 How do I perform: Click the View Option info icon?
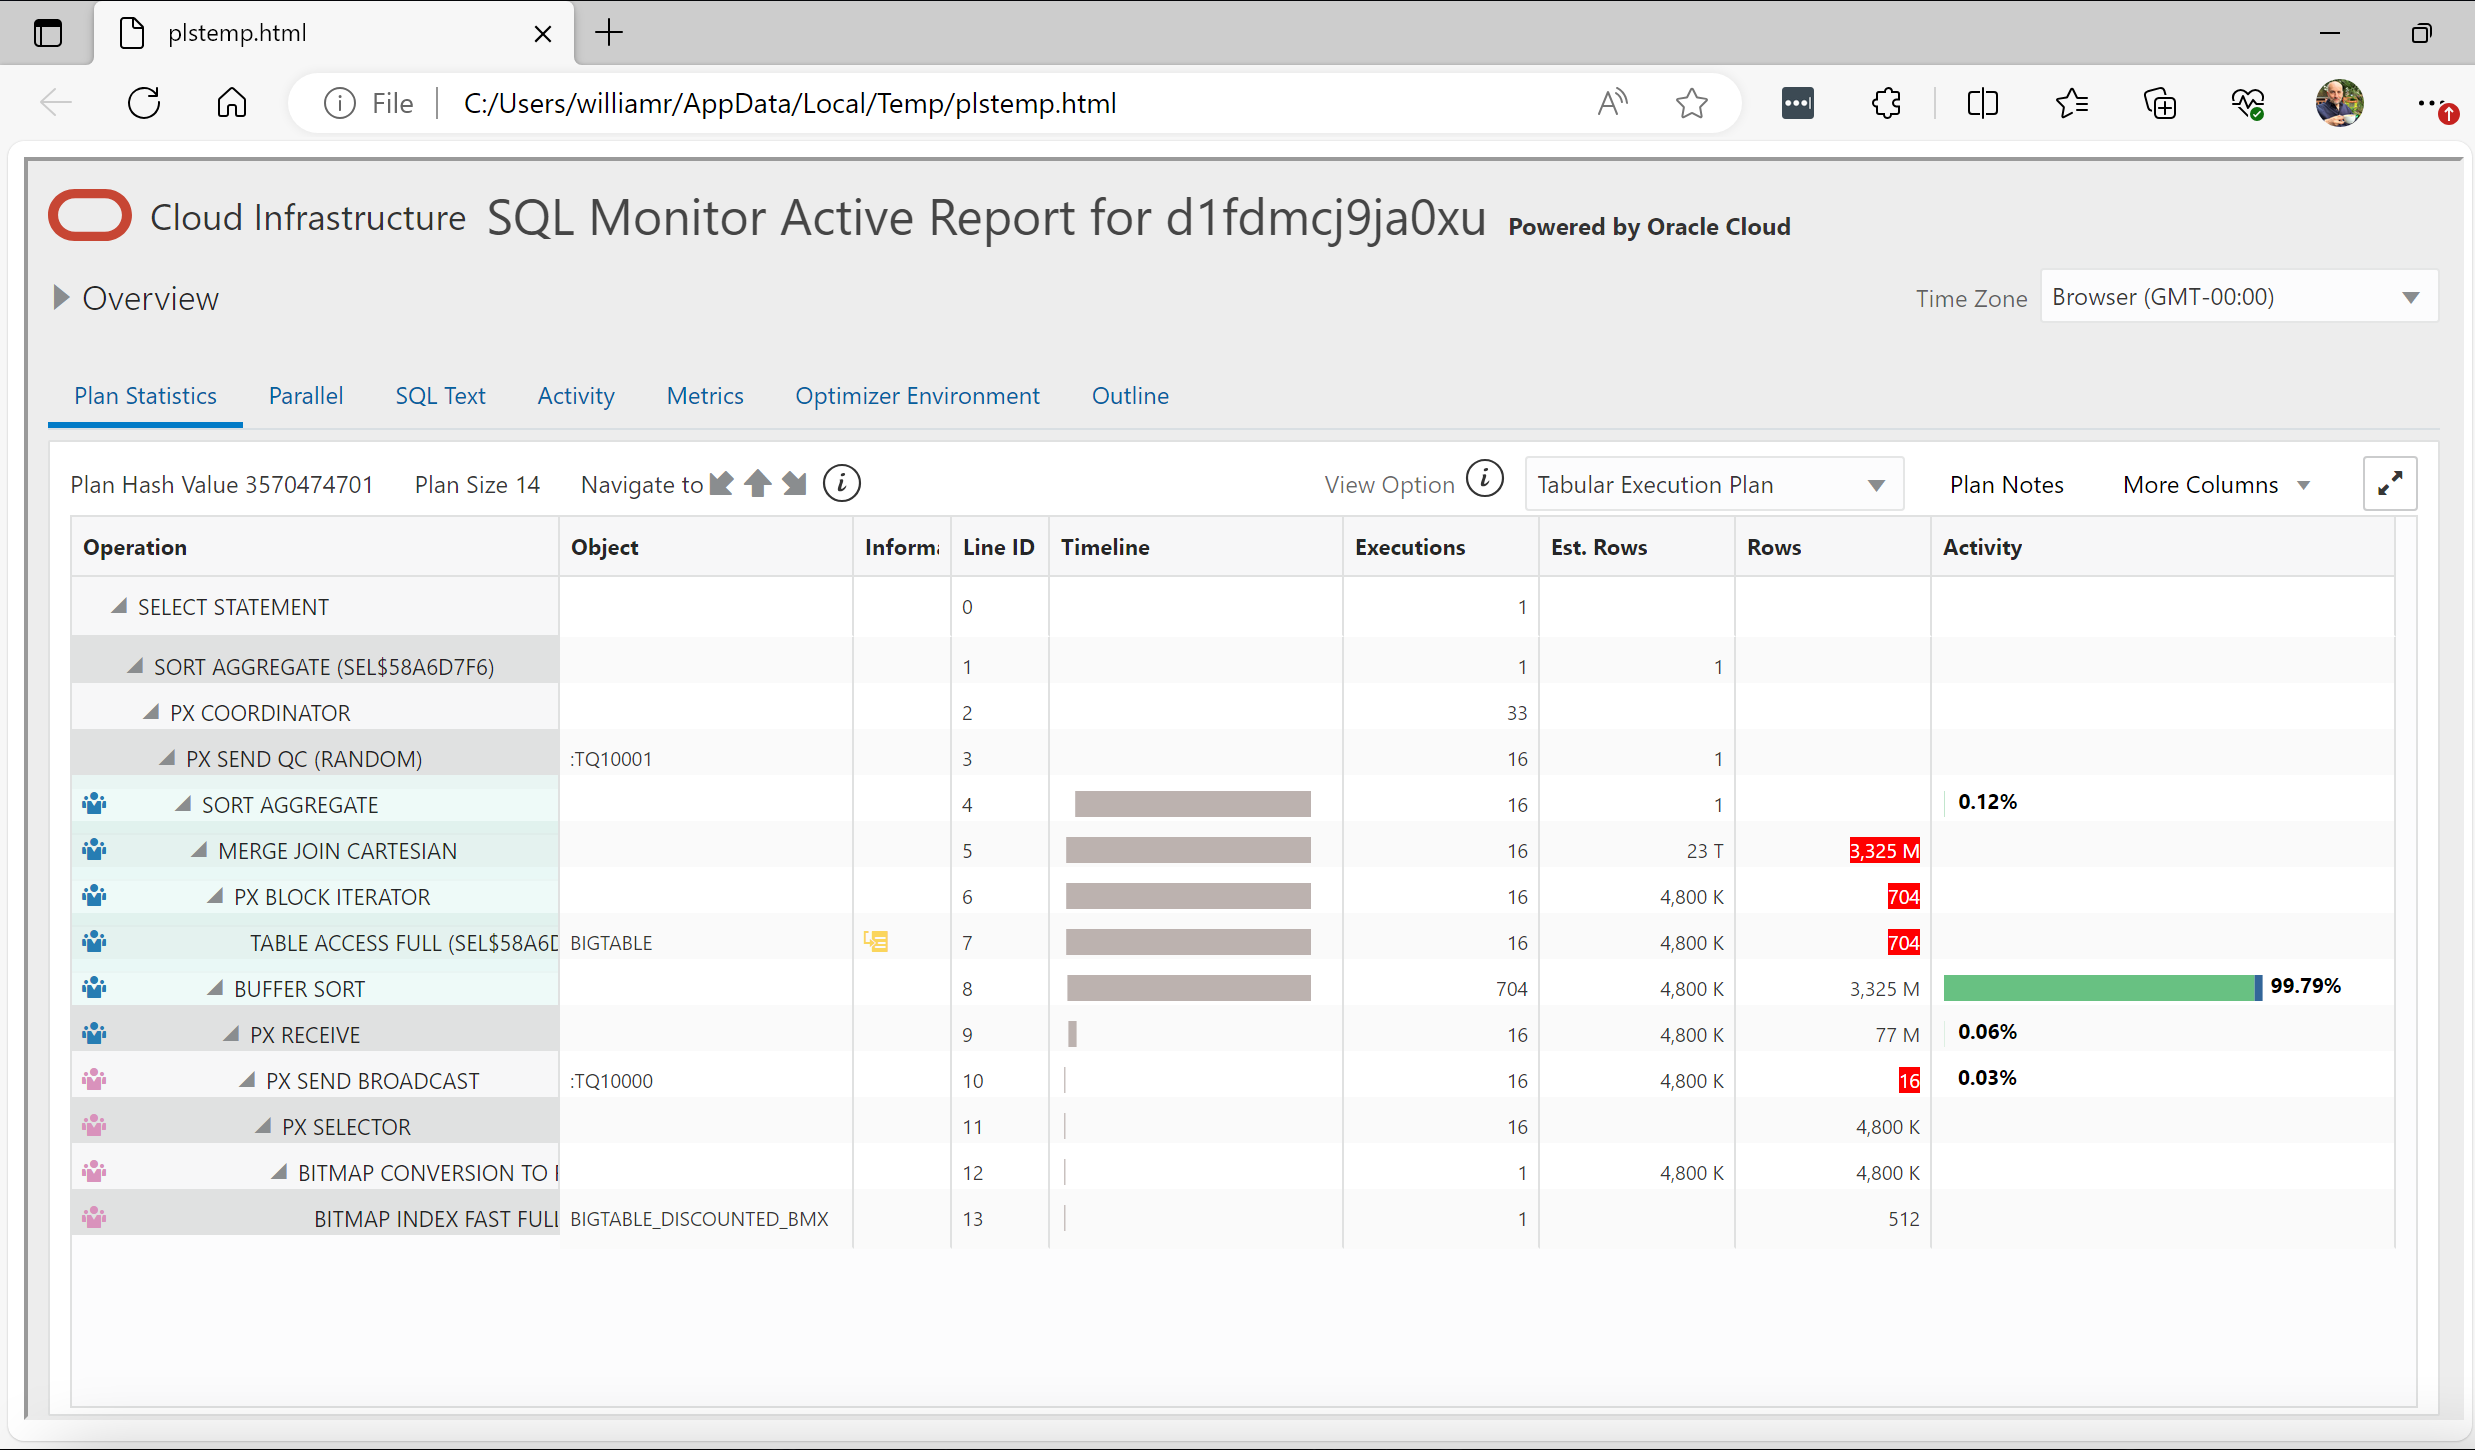point(1485,479)
